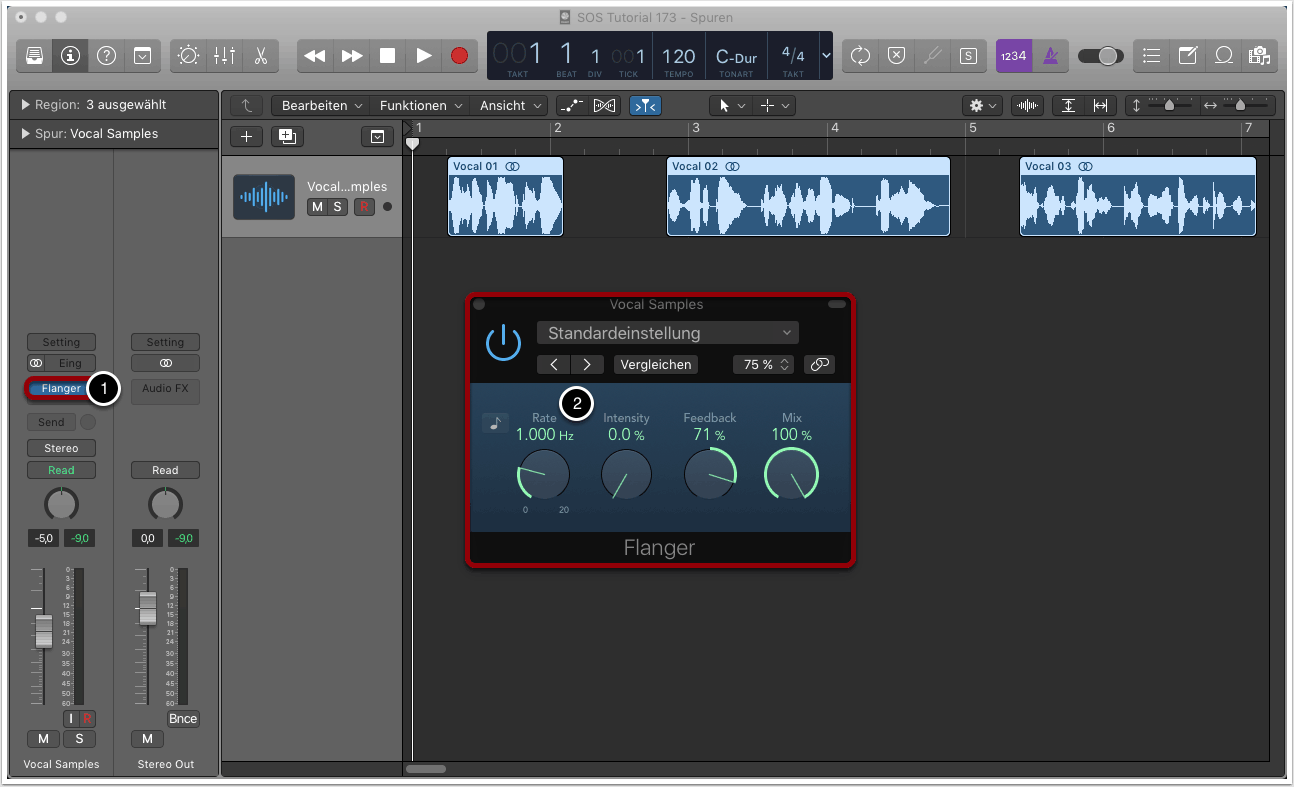Open the Mixer from the toolbar
Screen dimensions: 1294x787
click(x=224, y=56)
